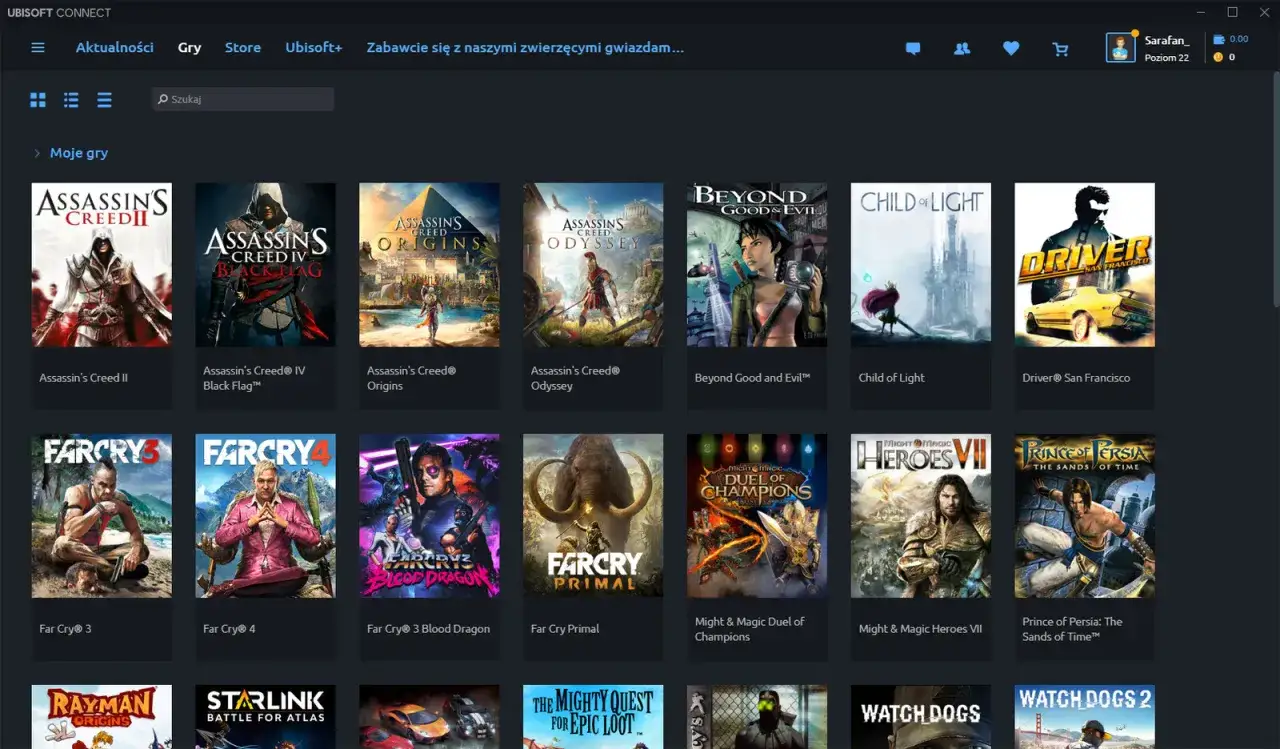1280x749 pixels.
Task: Open Beyond Good and Evil cover
Action: pyautogui.click(x=757, y=264)
